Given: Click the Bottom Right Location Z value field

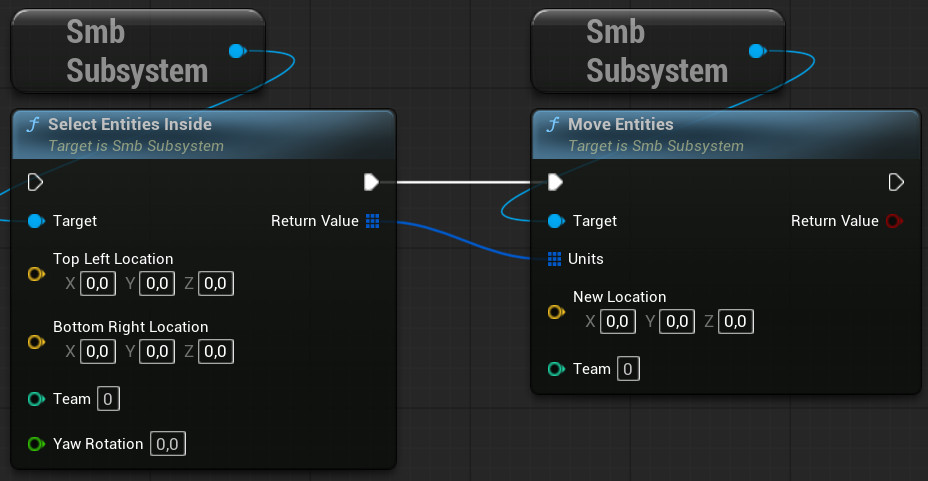Looking at the screenshot, I should point(216,352).
